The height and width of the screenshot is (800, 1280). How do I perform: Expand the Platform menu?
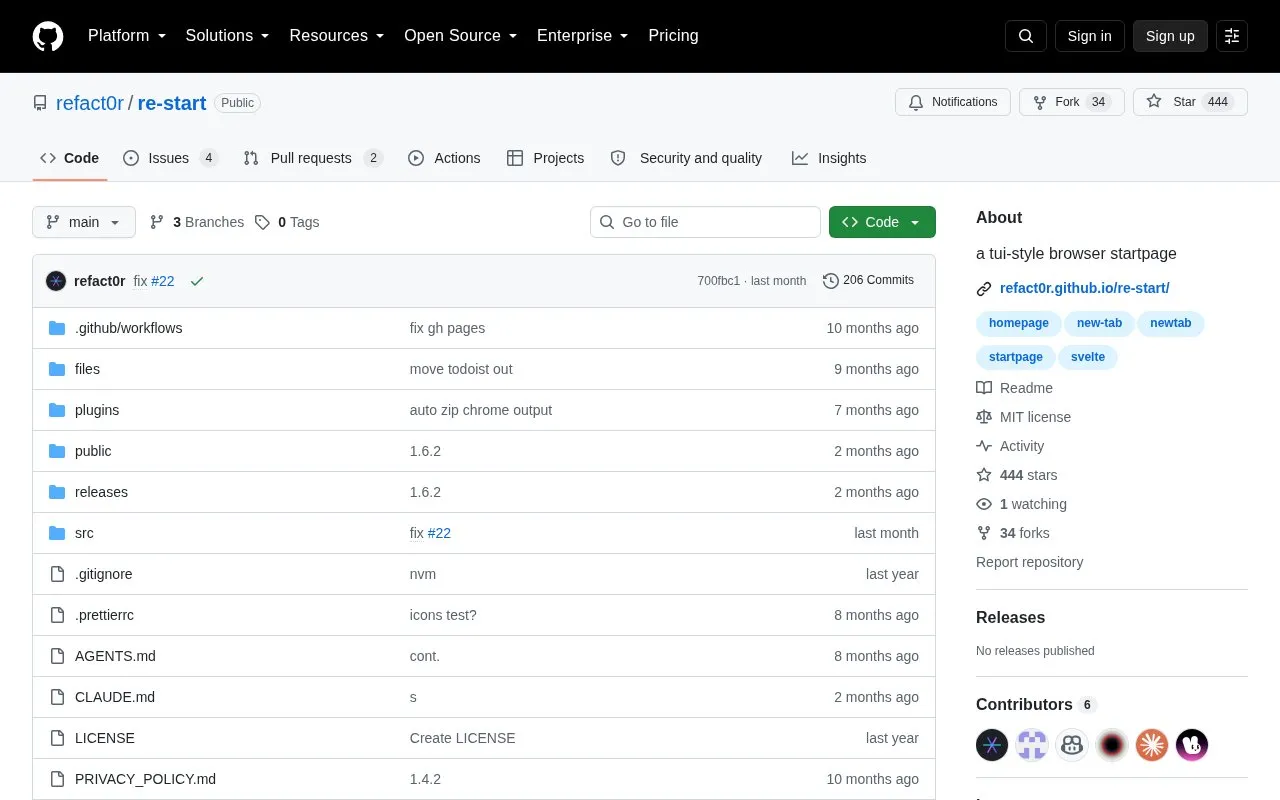click(x=127, y=36)
